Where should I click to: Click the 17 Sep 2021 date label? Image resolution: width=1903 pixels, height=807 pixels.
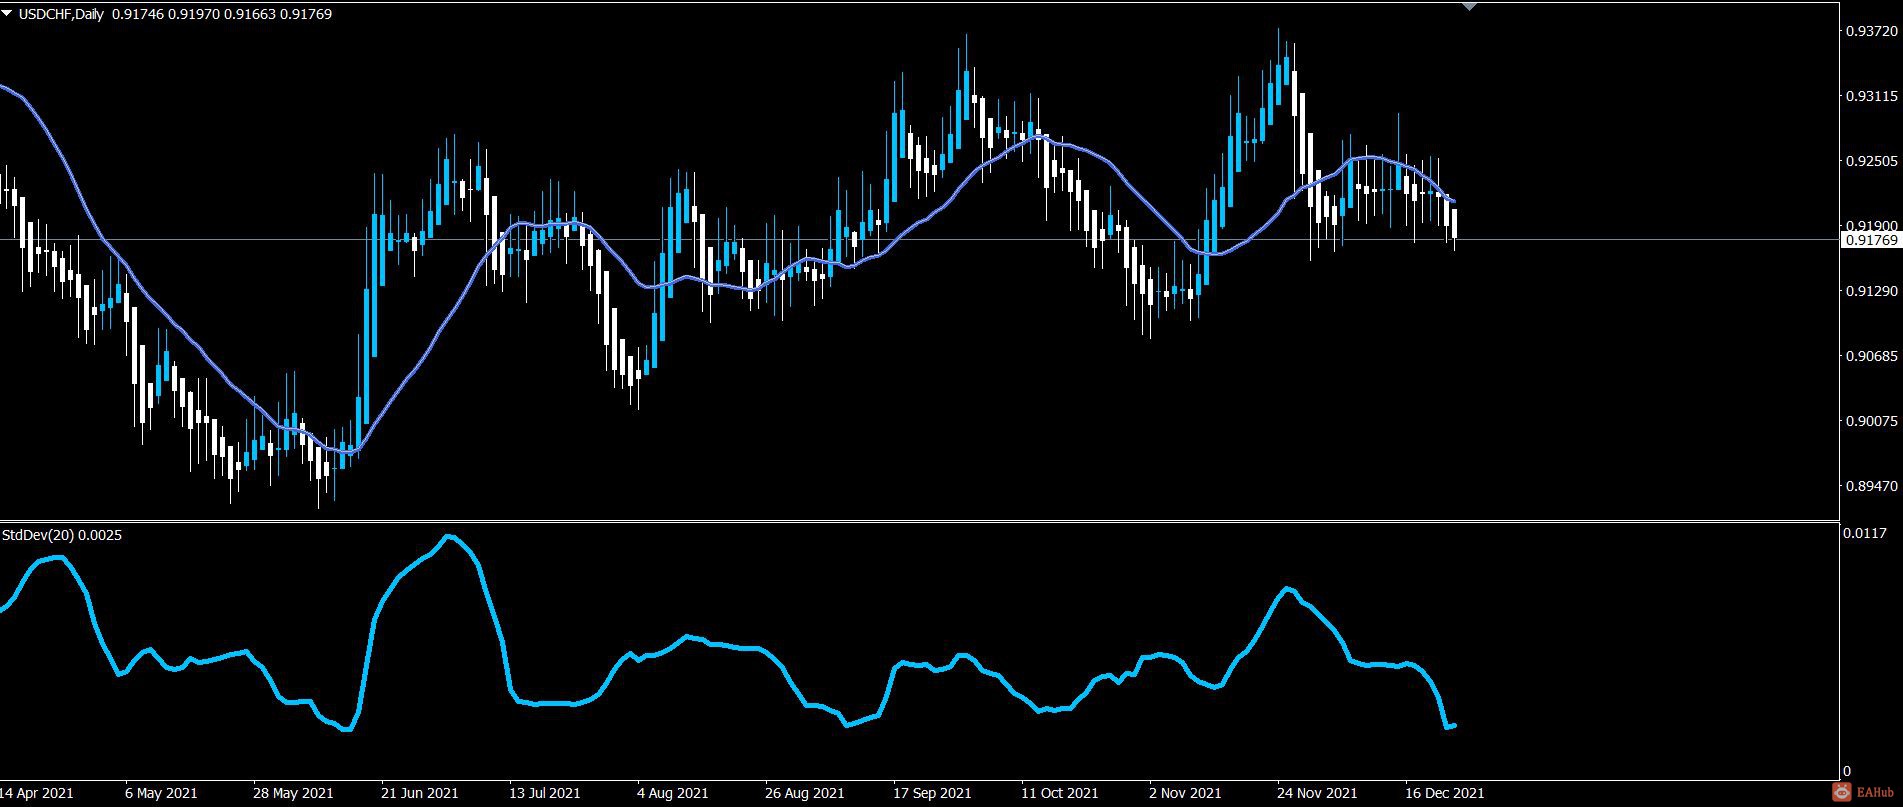(x=932, y=793)
